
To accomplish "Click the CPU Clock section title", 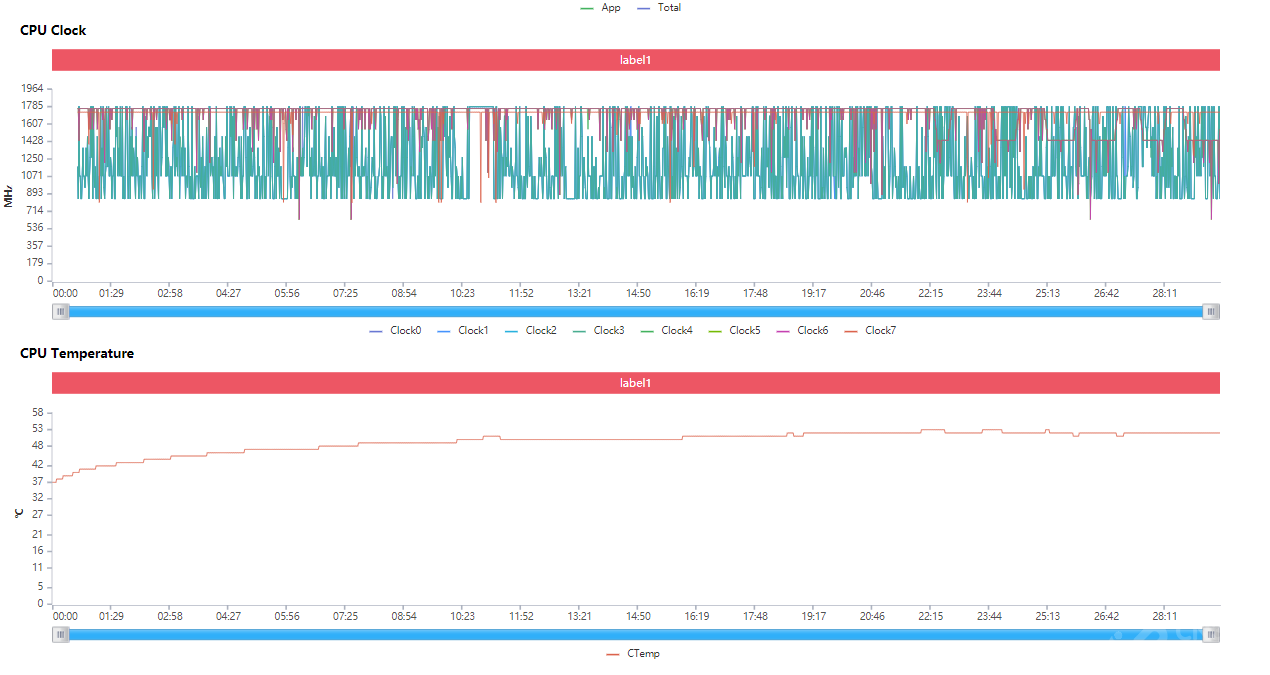I will coord(53,31).
